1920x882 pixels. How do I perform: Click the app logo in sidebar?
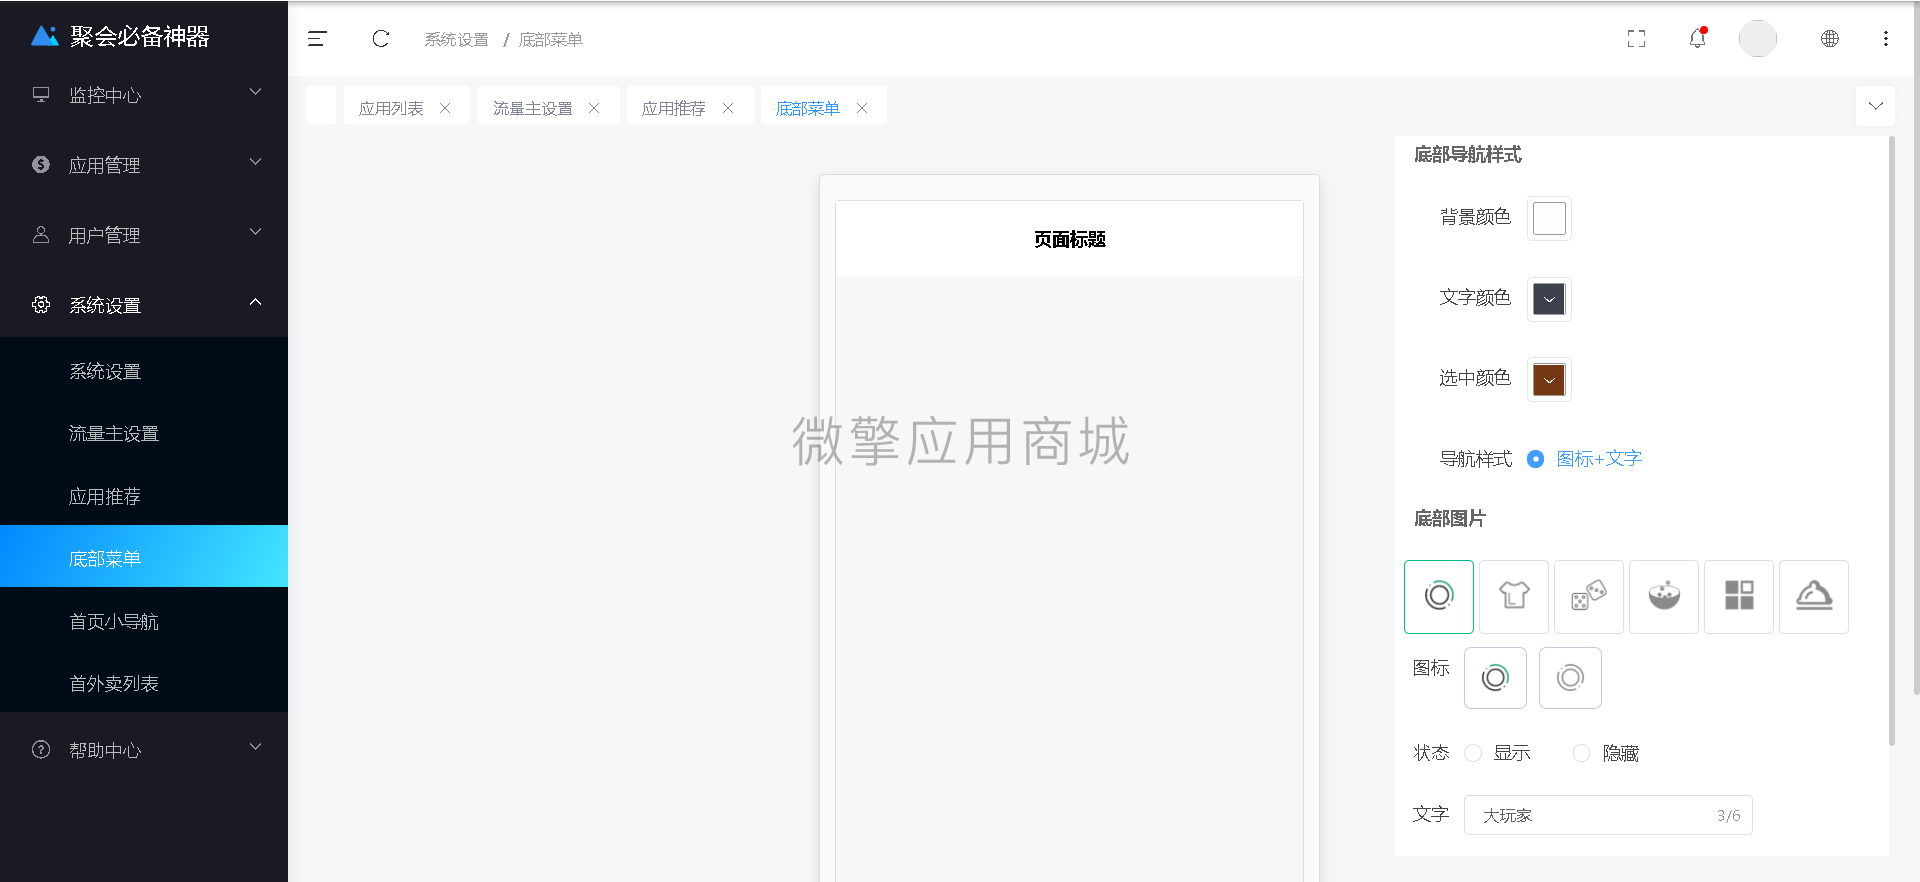tap(45, 36)
